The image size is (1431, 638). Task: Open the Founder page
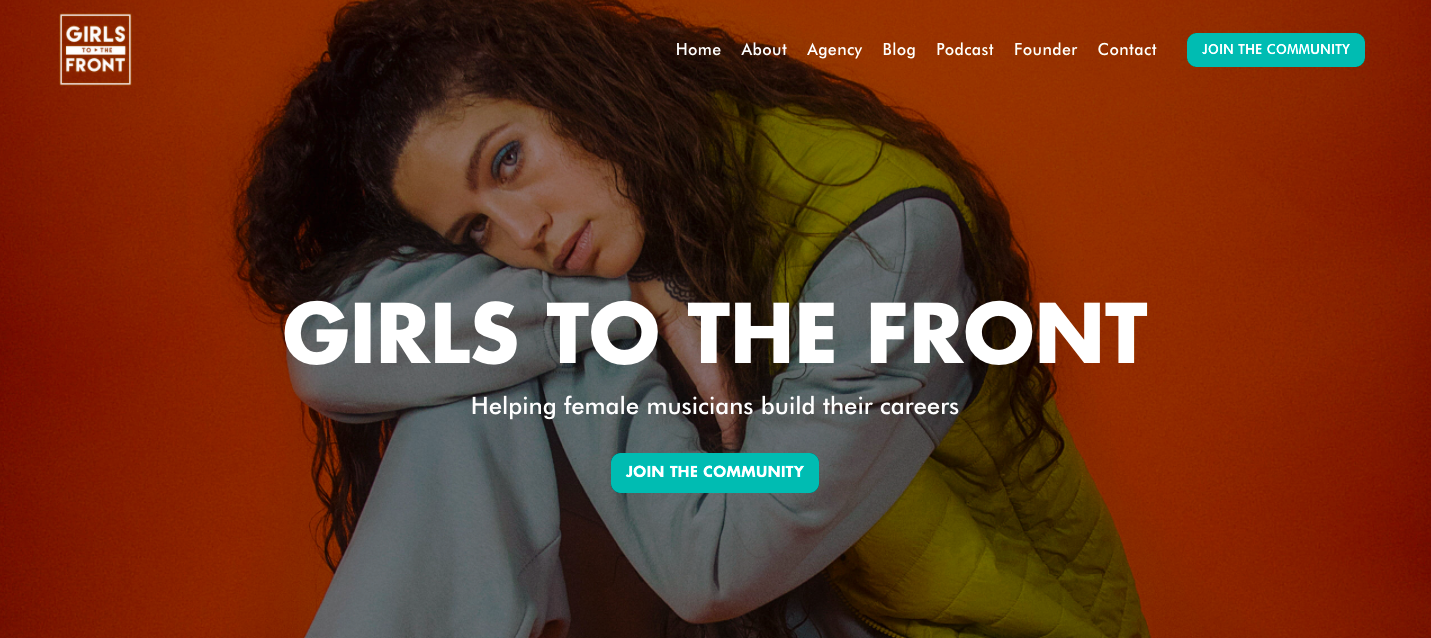tap(1045, 50)
